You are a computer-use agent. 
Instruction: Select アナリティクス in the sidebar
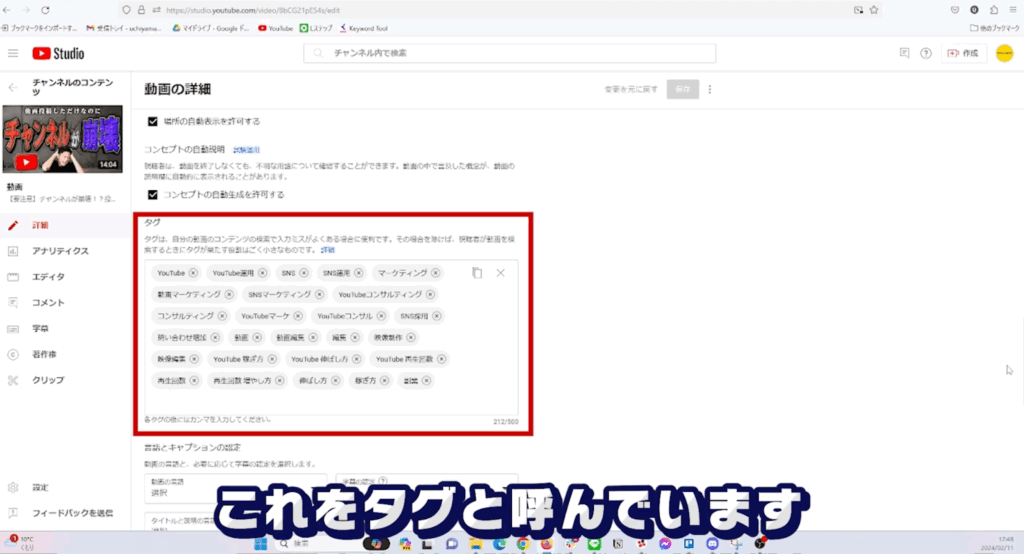(x=60, y=251)
